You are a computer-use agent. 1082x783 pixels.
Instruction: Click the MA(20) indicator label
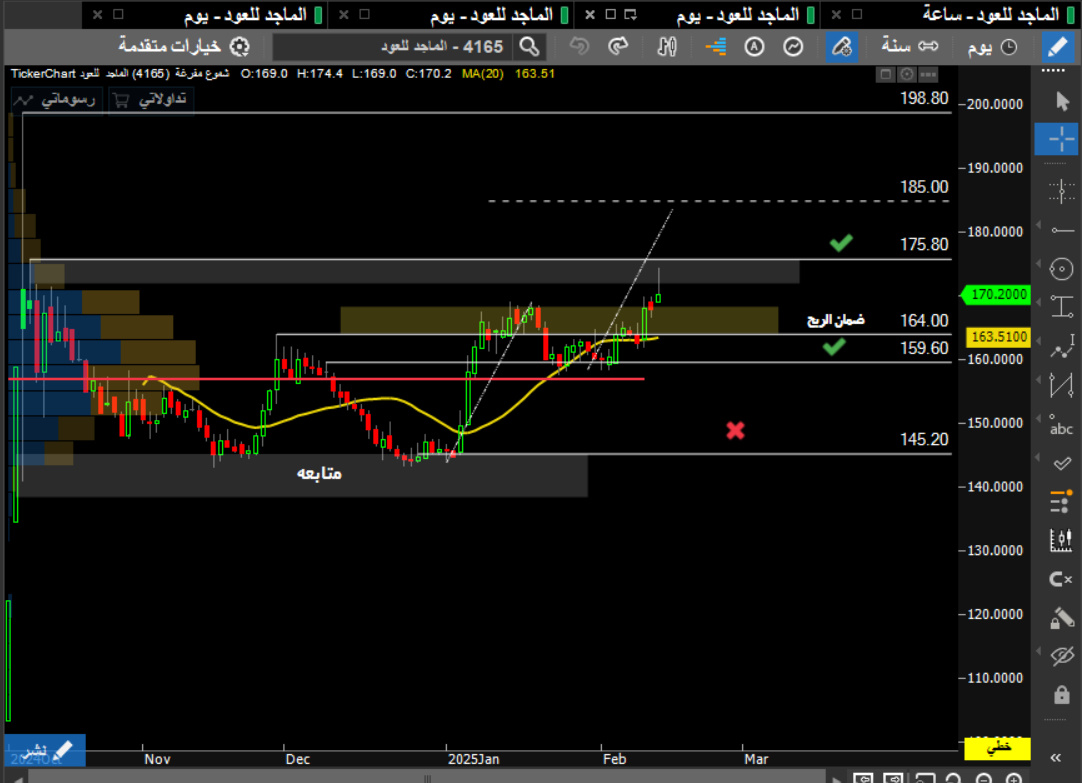[x=482, y=74]
